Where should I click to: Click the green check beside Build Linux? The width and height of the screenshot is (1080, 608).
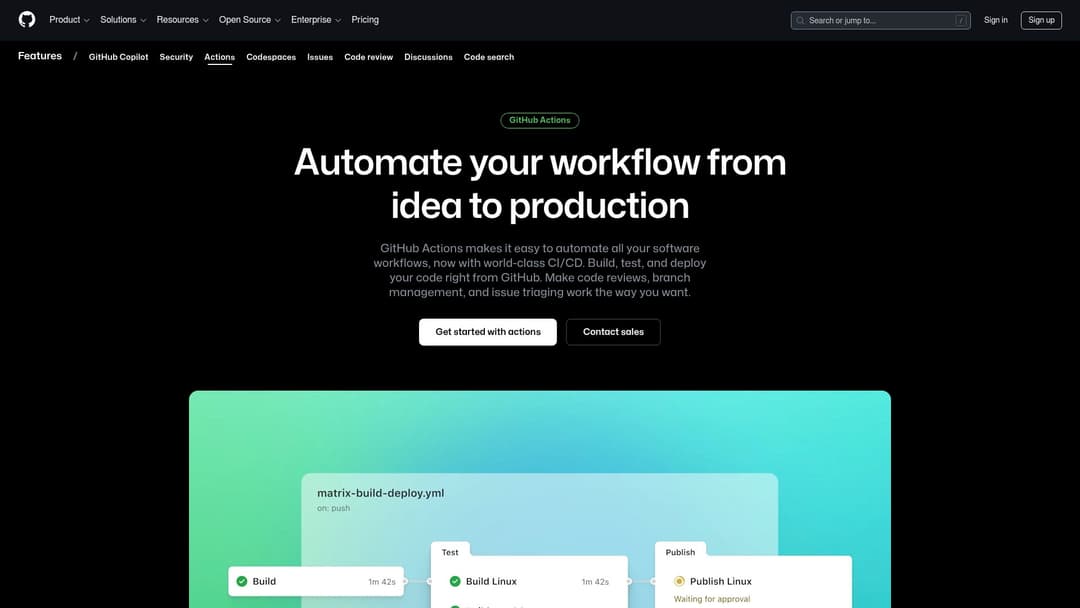[455, 581]
